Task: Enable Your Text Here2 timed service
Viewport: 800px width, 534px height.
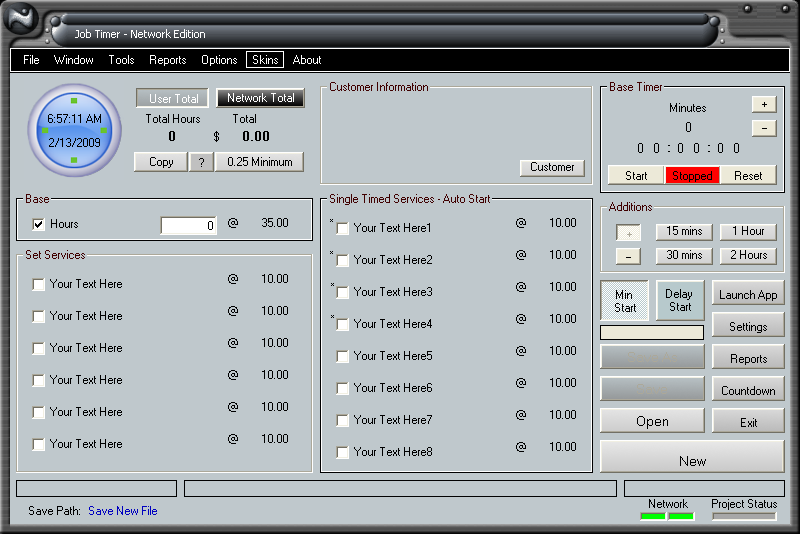Action: tap(342, 261)
